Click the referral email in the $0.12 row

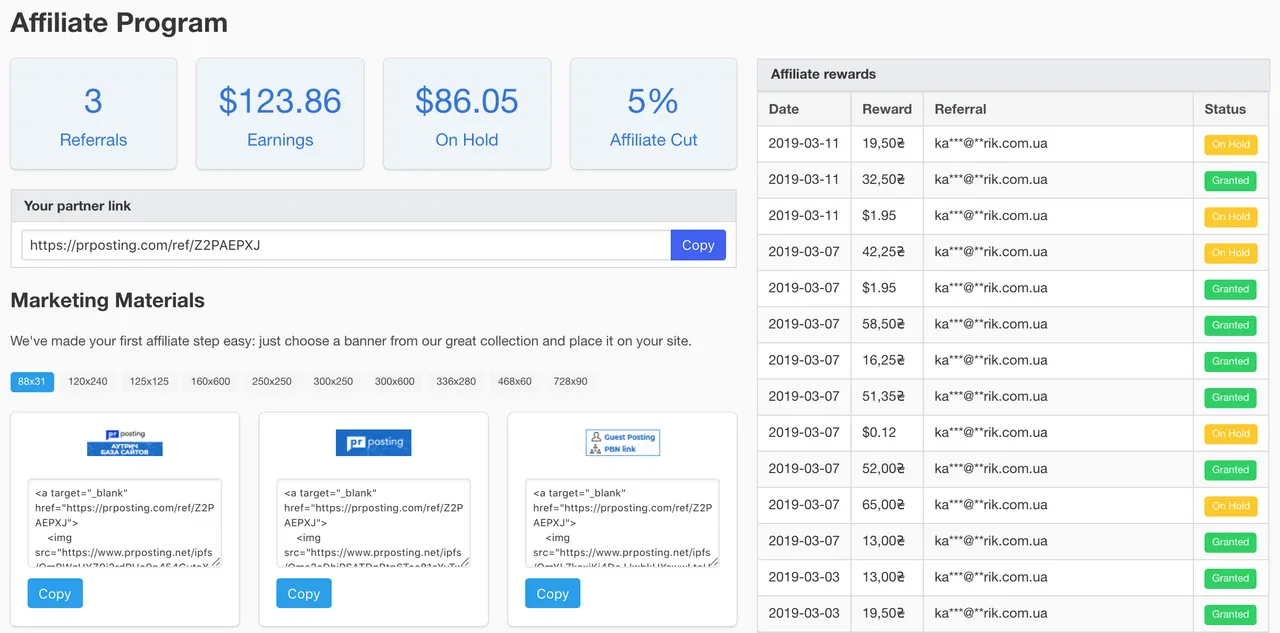tap(991, 432)
